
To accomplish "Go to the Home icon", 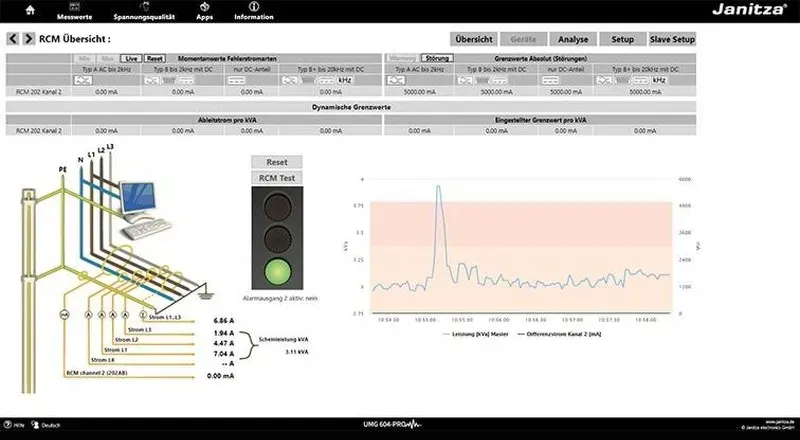I will (30, 10).
